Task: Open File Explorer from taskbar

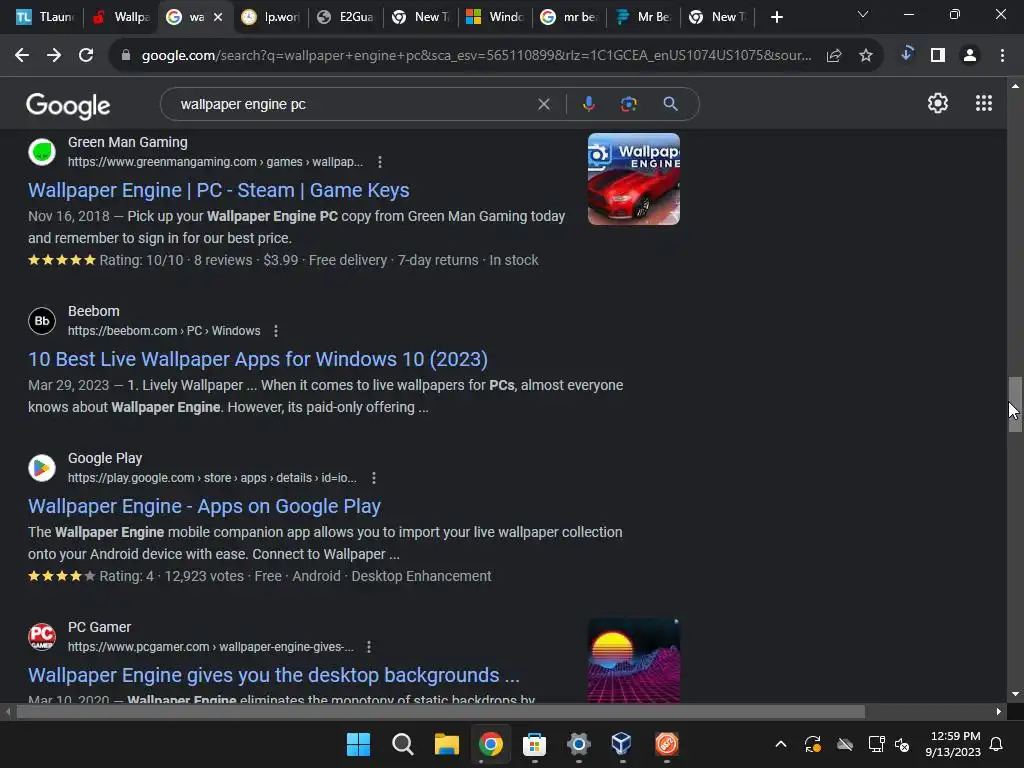Action: click(x=447, y=744)
